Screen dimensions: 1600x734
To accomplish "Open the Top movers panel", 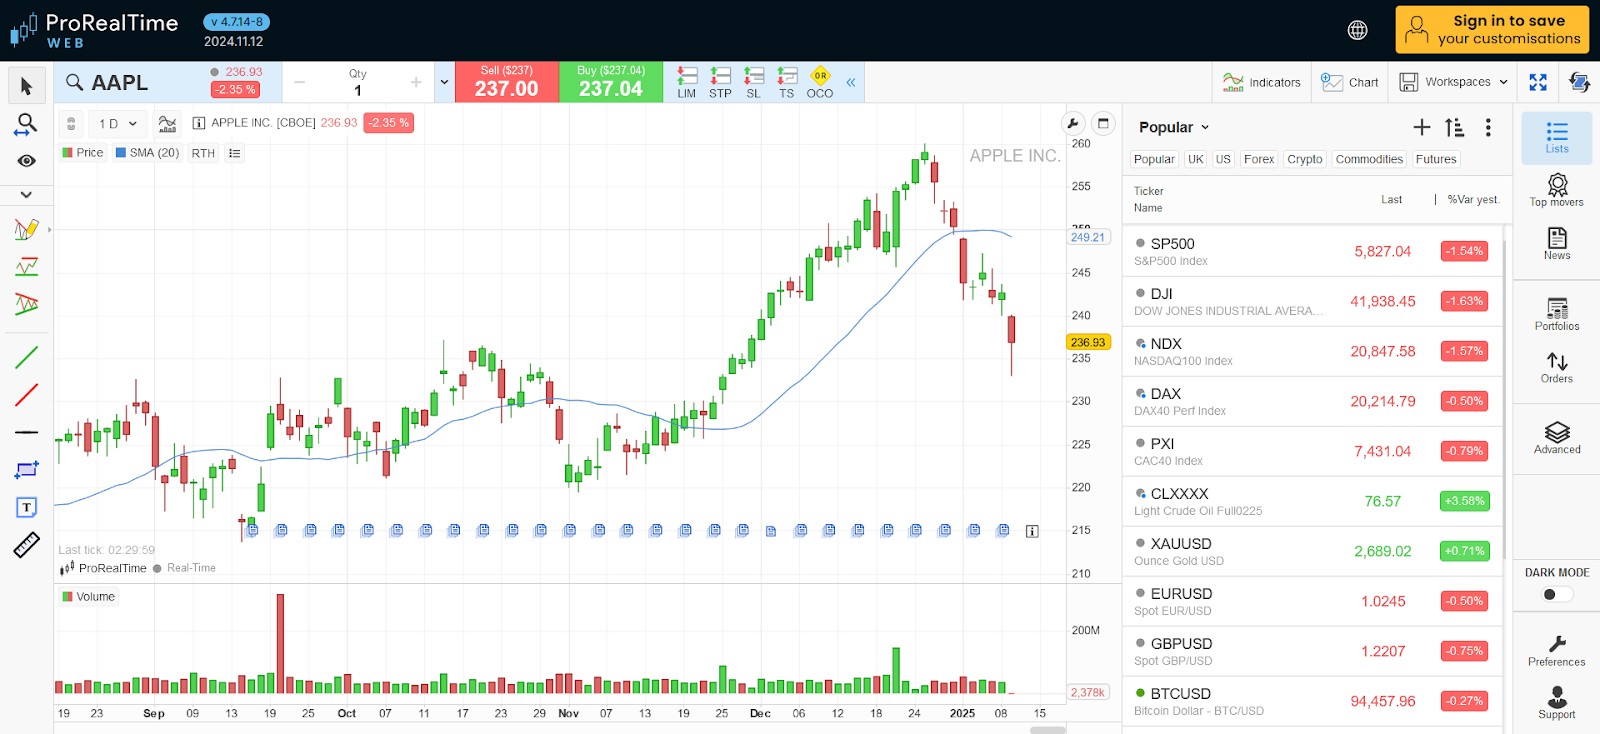I will click(1557, 190).
